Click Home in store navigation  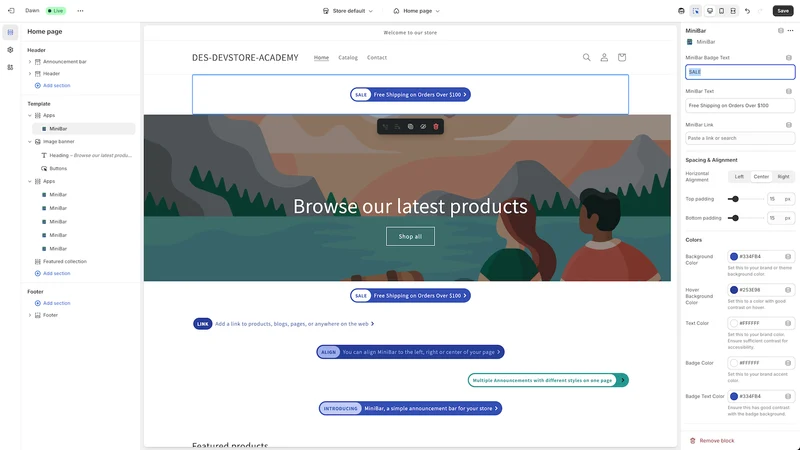pos(321,58)
